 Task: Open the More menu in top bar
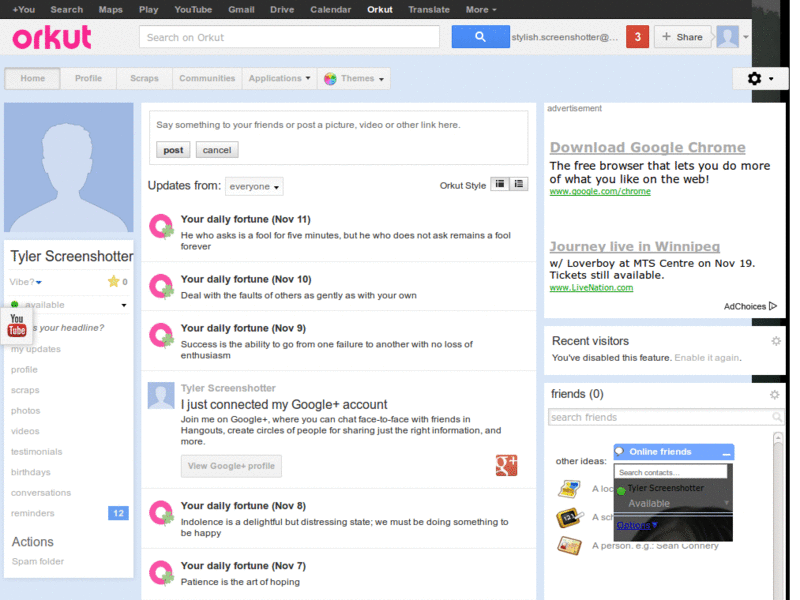tap(481, 9)
